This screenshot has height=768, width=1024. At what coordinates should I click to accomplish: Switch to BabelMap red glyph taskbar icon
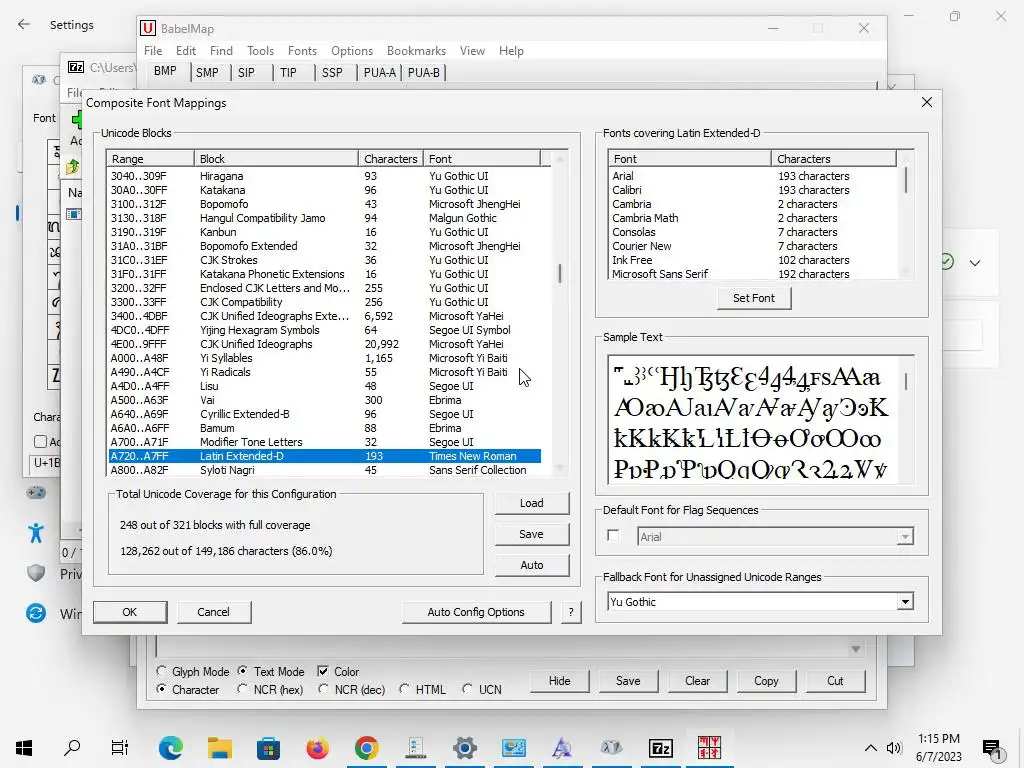709,747
